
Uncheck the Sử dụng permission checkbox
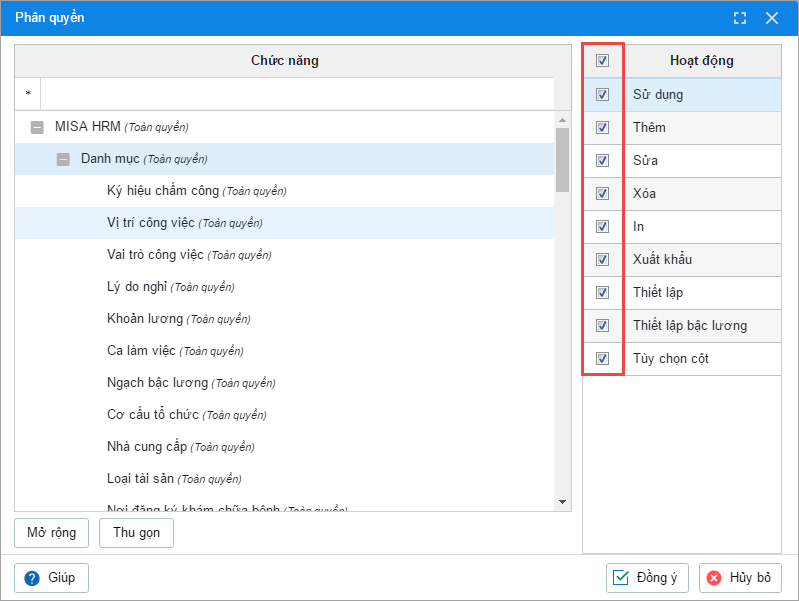click(602, 95)
